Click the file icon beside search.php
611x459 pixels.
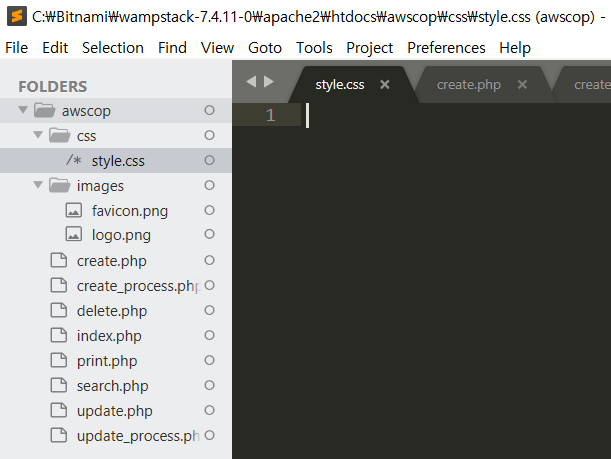pos(59,385)
